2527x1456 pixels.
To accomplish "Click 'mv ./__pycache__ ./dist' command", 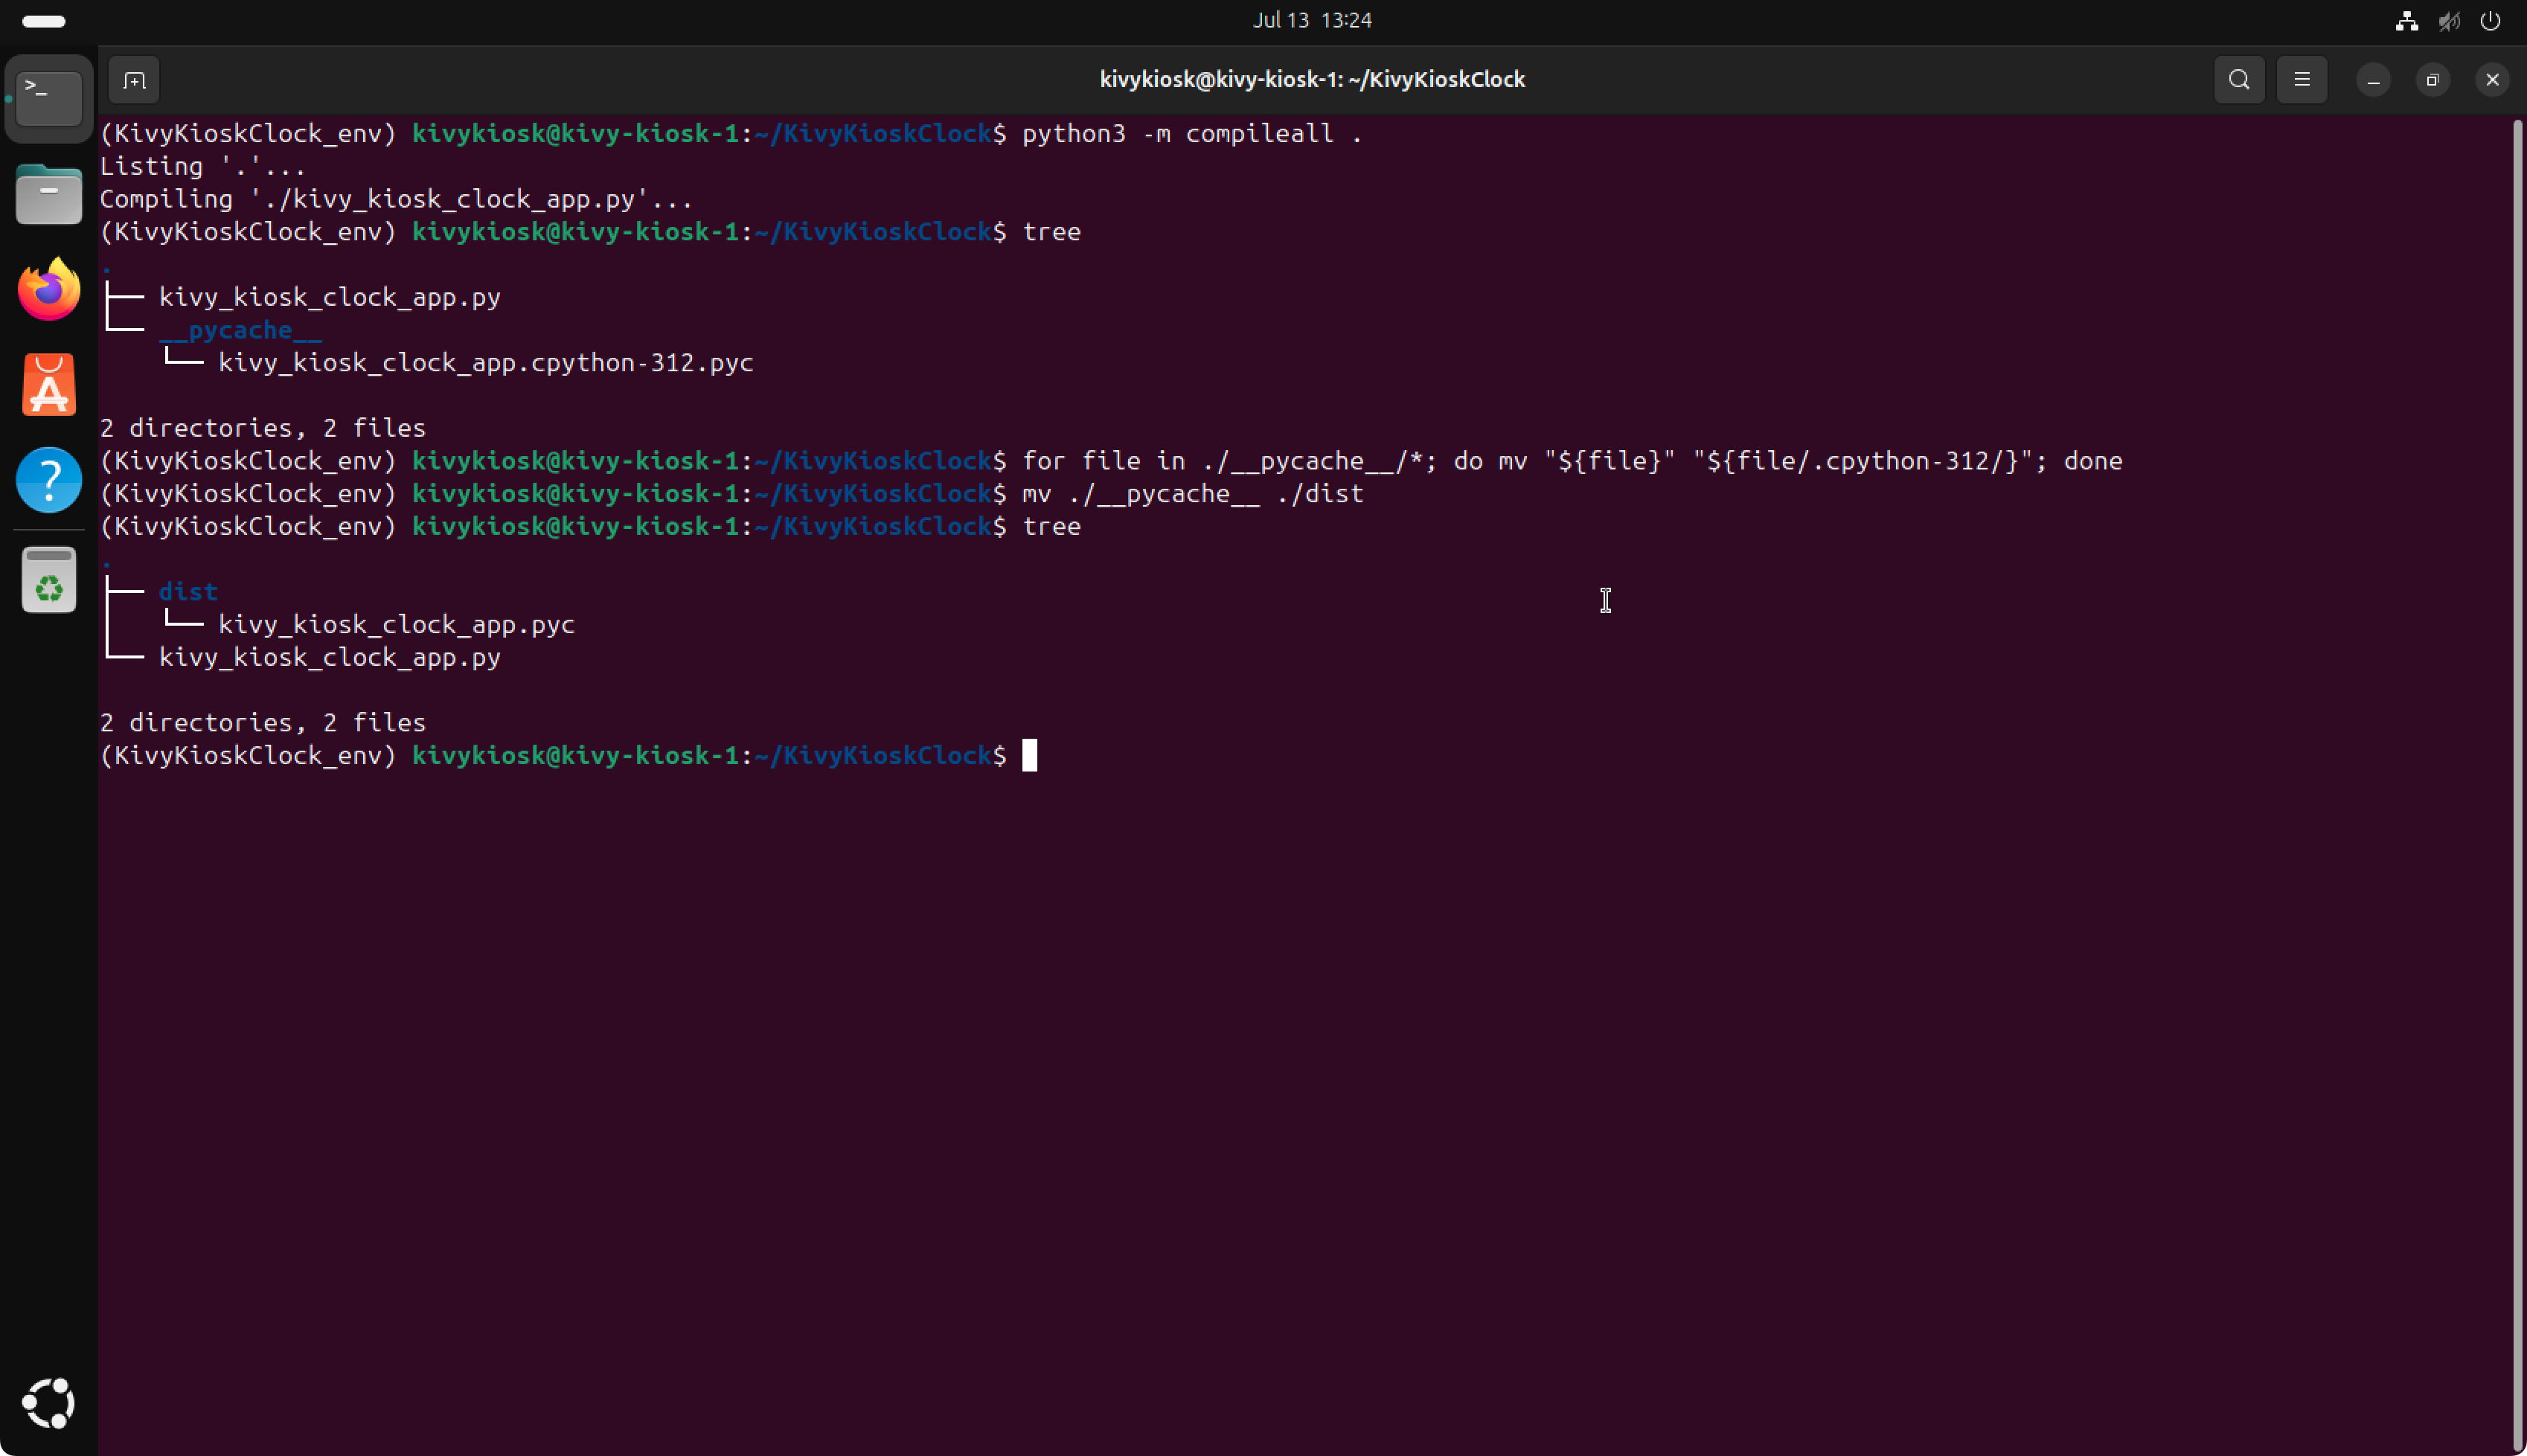I will click(x=1192, y=494).
